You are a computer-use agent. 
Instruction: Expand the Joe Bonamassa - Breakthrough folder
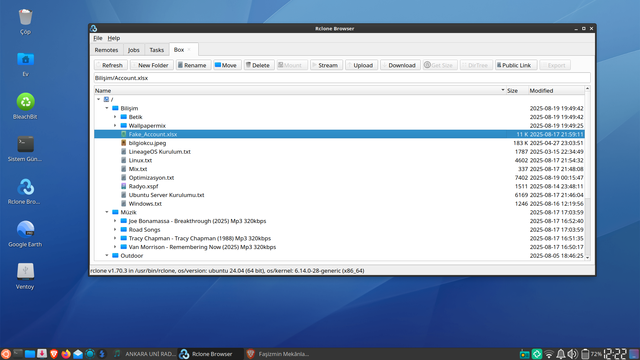point(115,221)
